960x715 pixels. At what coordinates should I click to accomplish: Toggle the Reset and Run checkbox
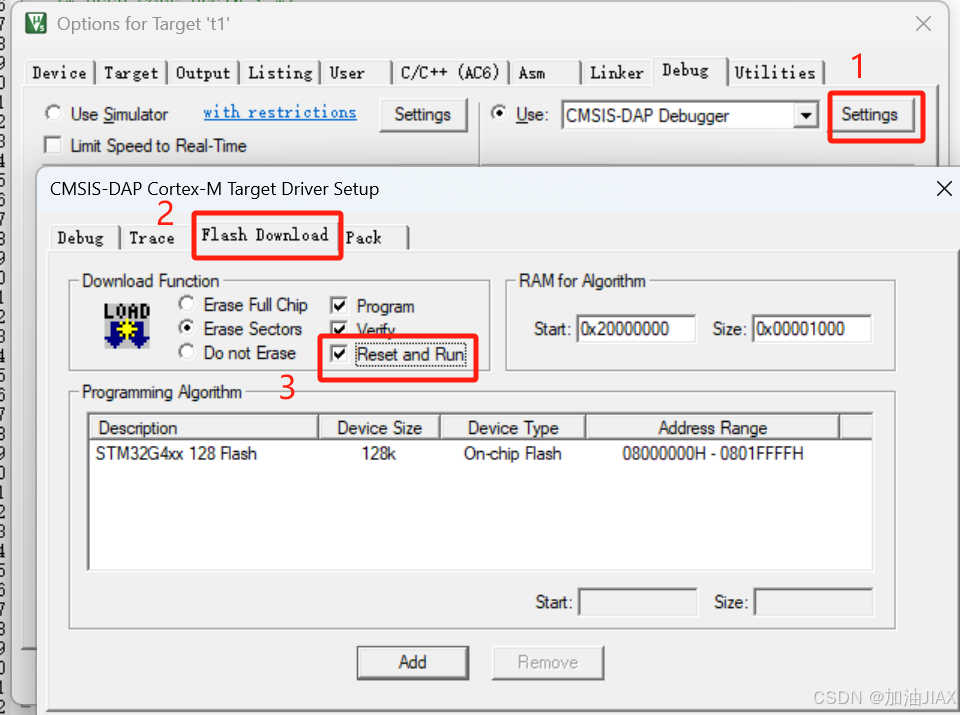click(x=339, y=354)
